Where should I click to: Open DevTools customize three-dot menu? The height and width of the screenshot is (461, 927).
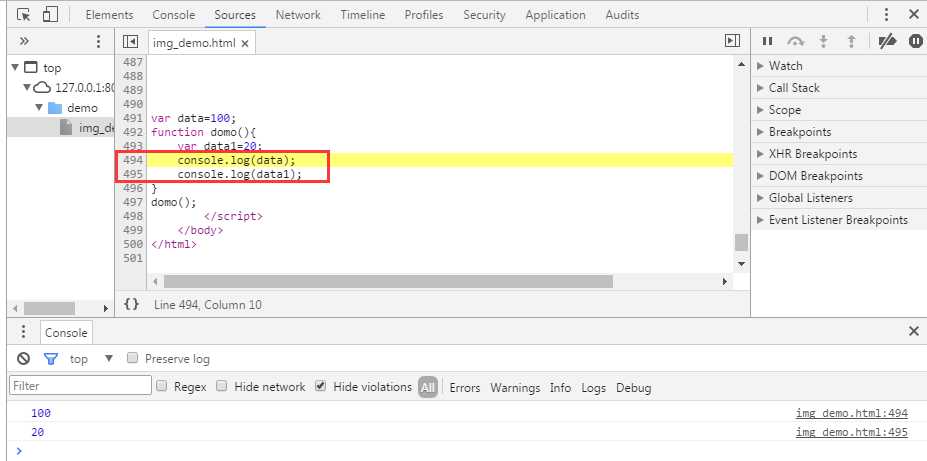[x=886, y=15]
